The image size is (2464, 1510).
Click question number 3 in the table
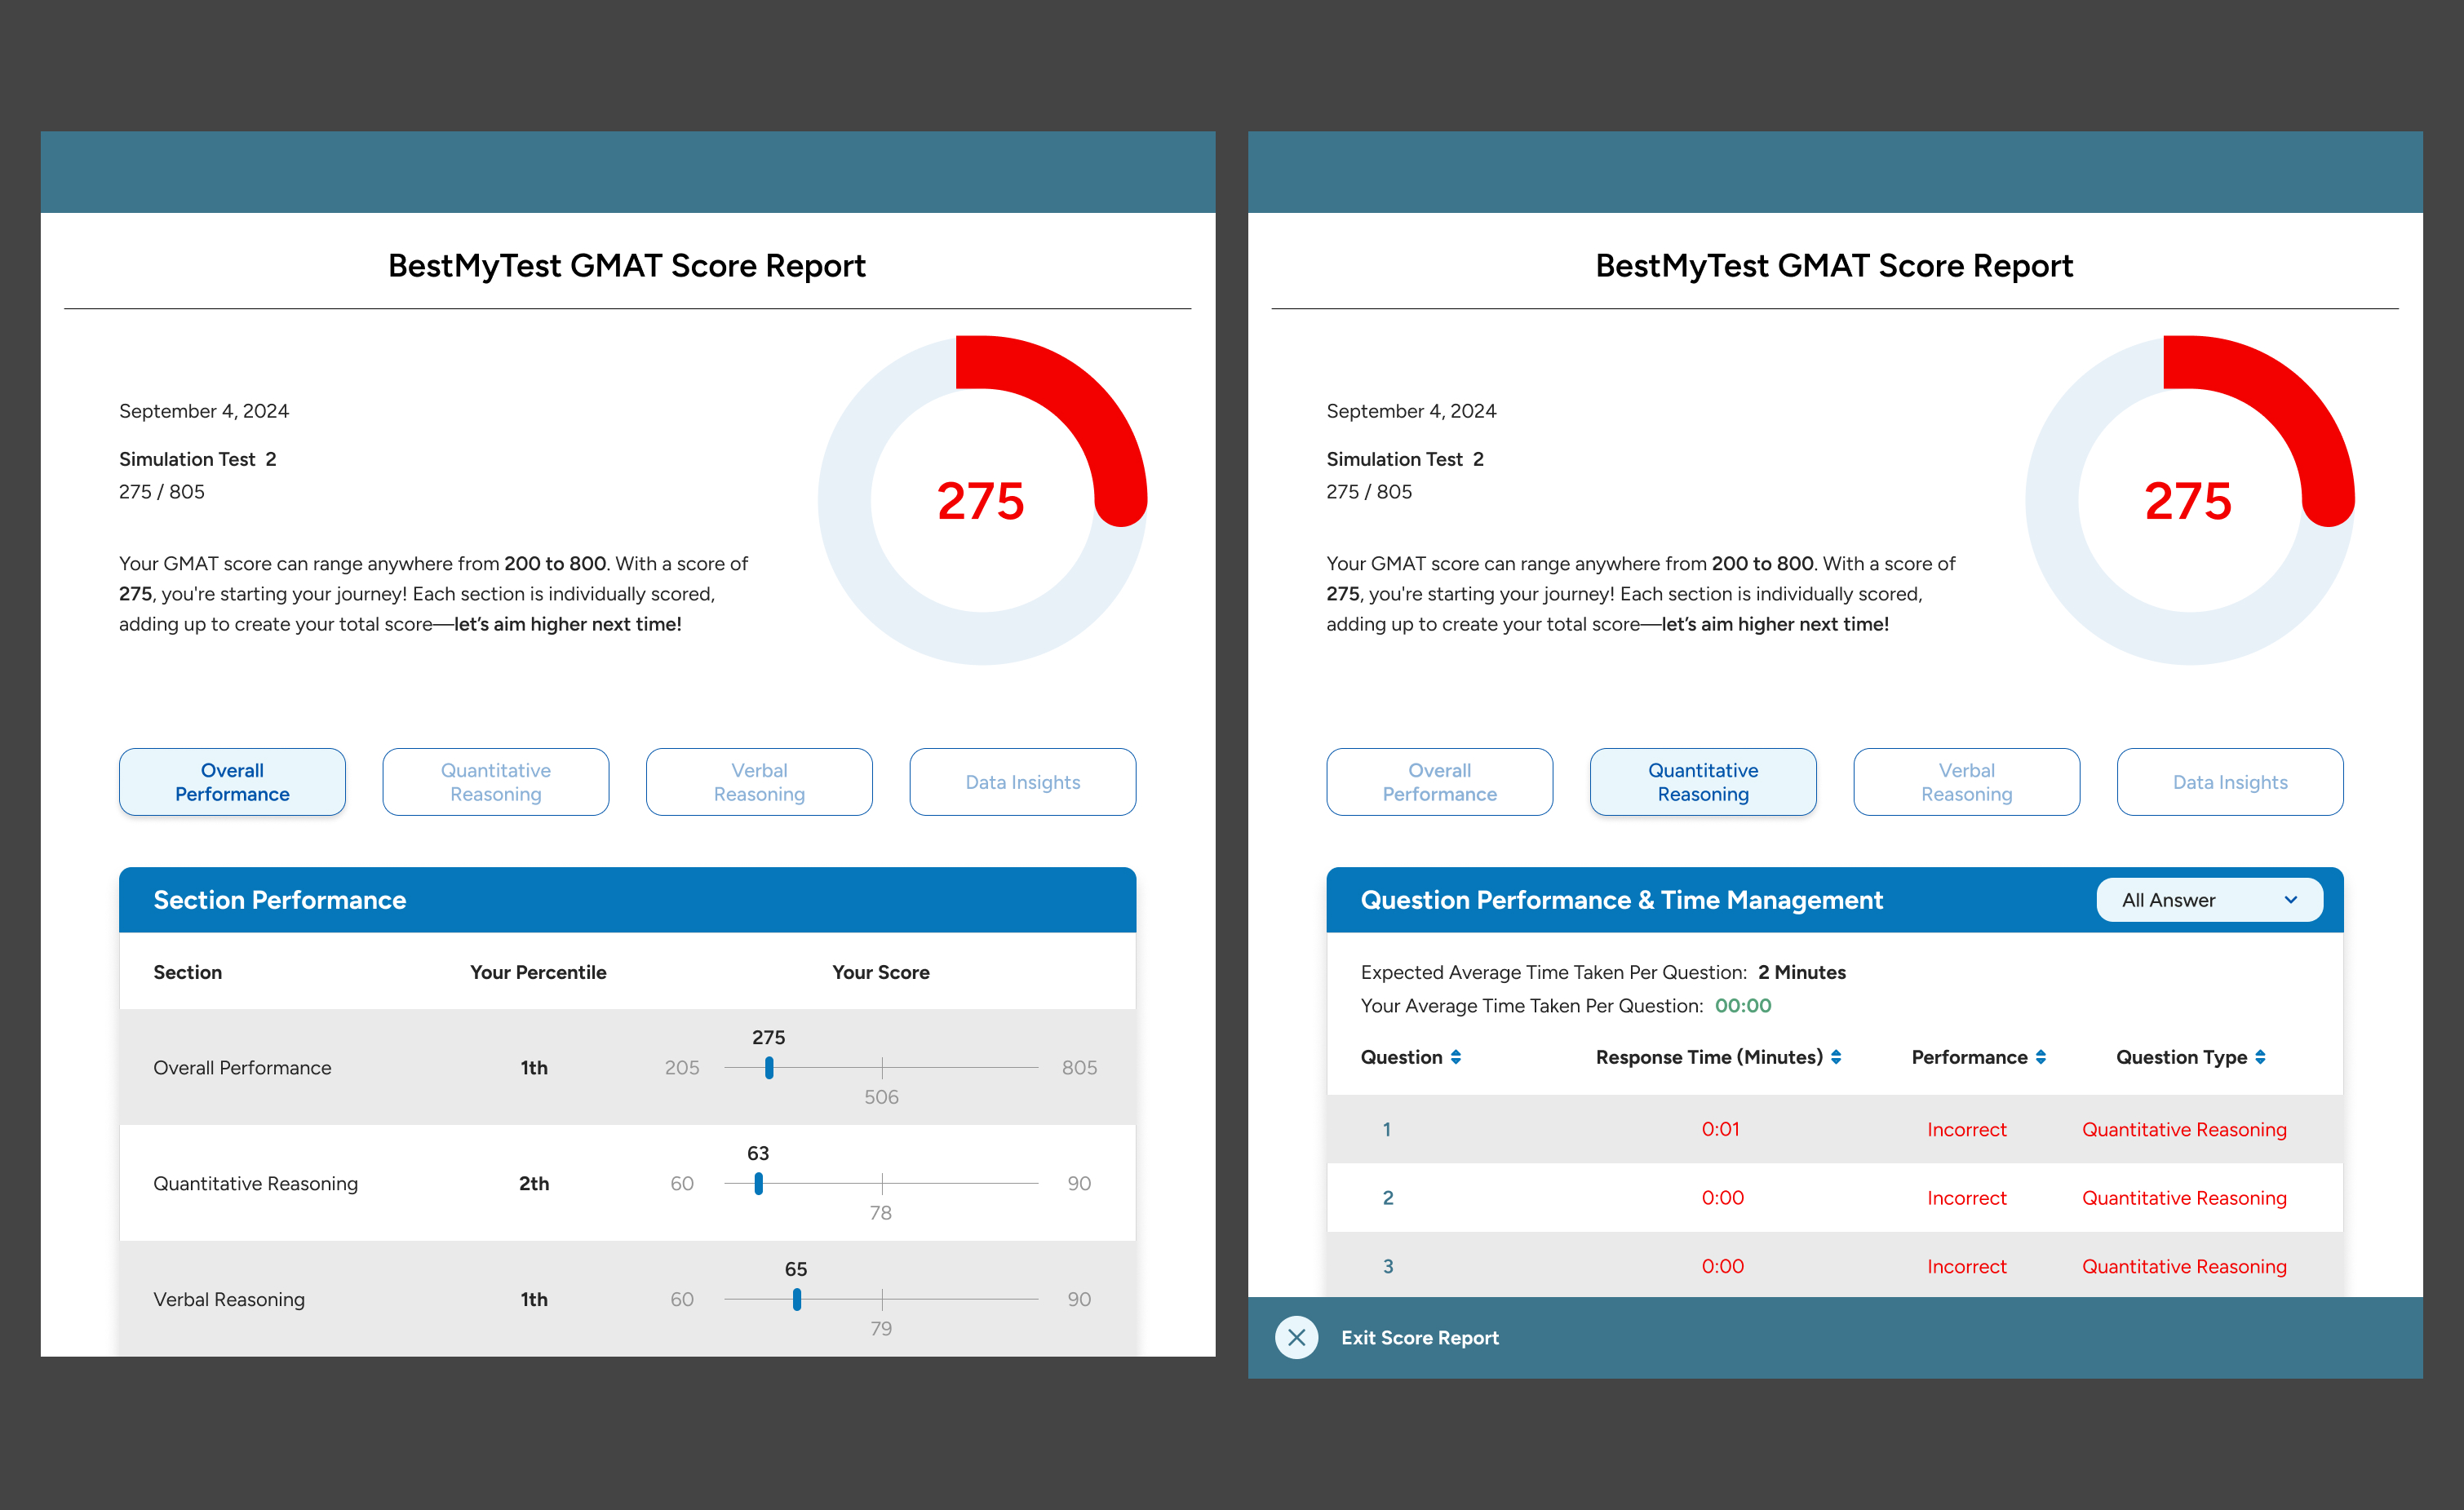tap(1388, 1267)
